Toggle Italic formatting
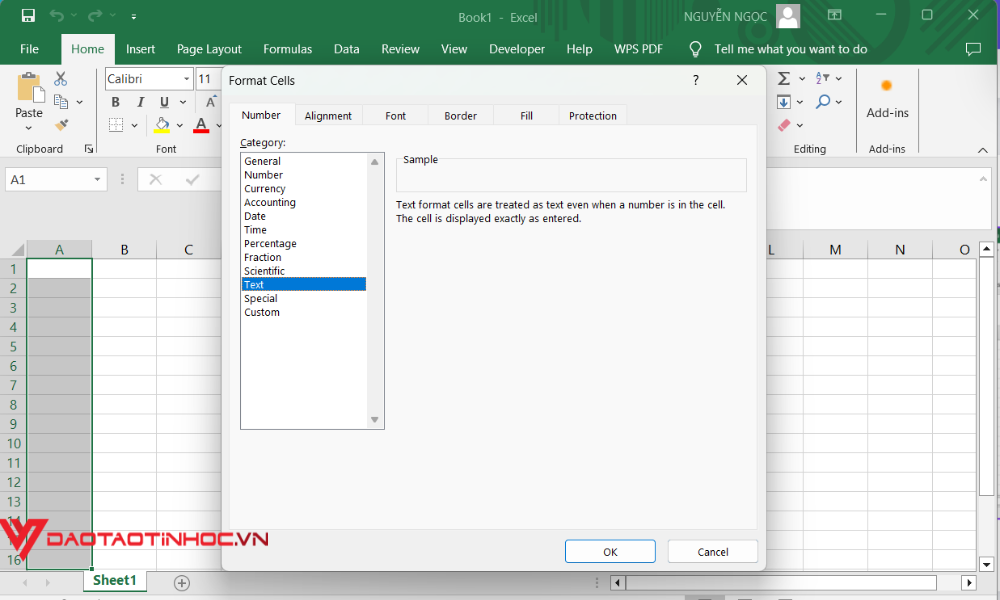Viewport: 1000px width, 600px height. coord(140,102)
